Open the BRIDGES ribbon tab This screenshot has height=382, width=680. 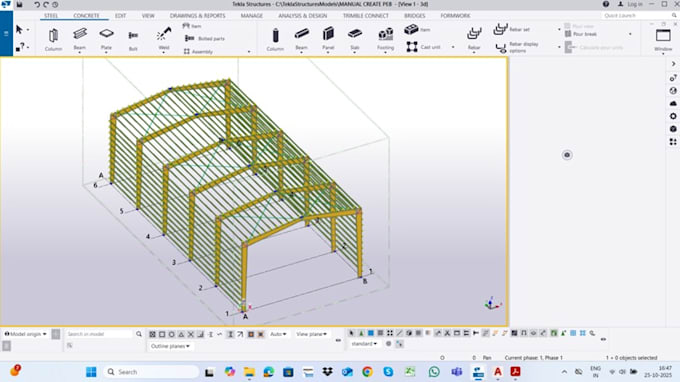coord(415,16)
